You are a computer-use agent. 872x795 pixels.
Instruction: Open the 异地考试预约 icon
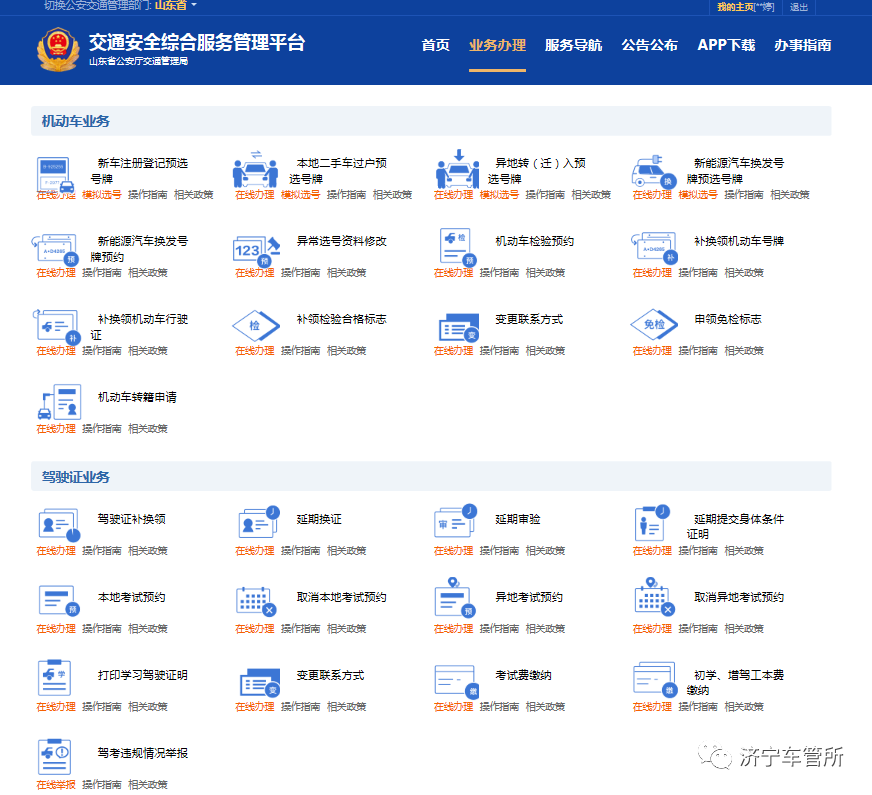click(455, 598)
